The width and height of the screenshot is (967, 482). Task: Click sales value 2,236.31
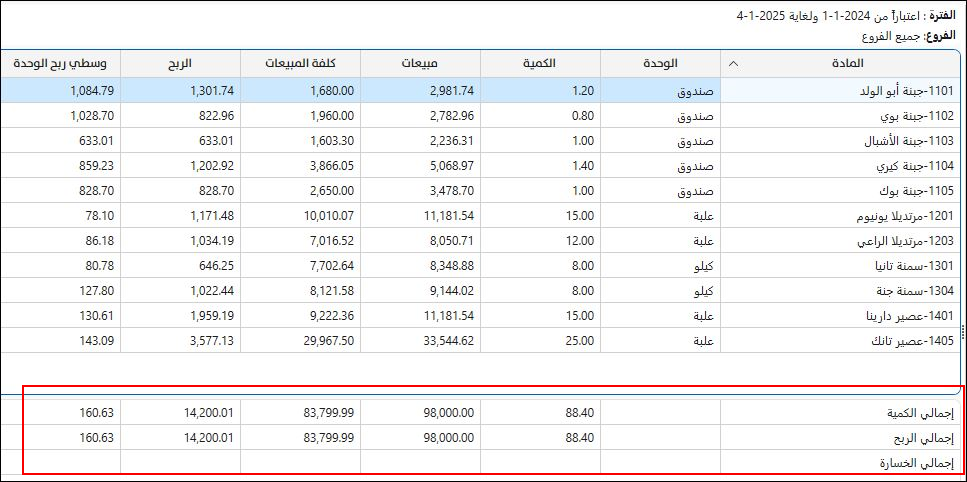[x=453, y=141]
